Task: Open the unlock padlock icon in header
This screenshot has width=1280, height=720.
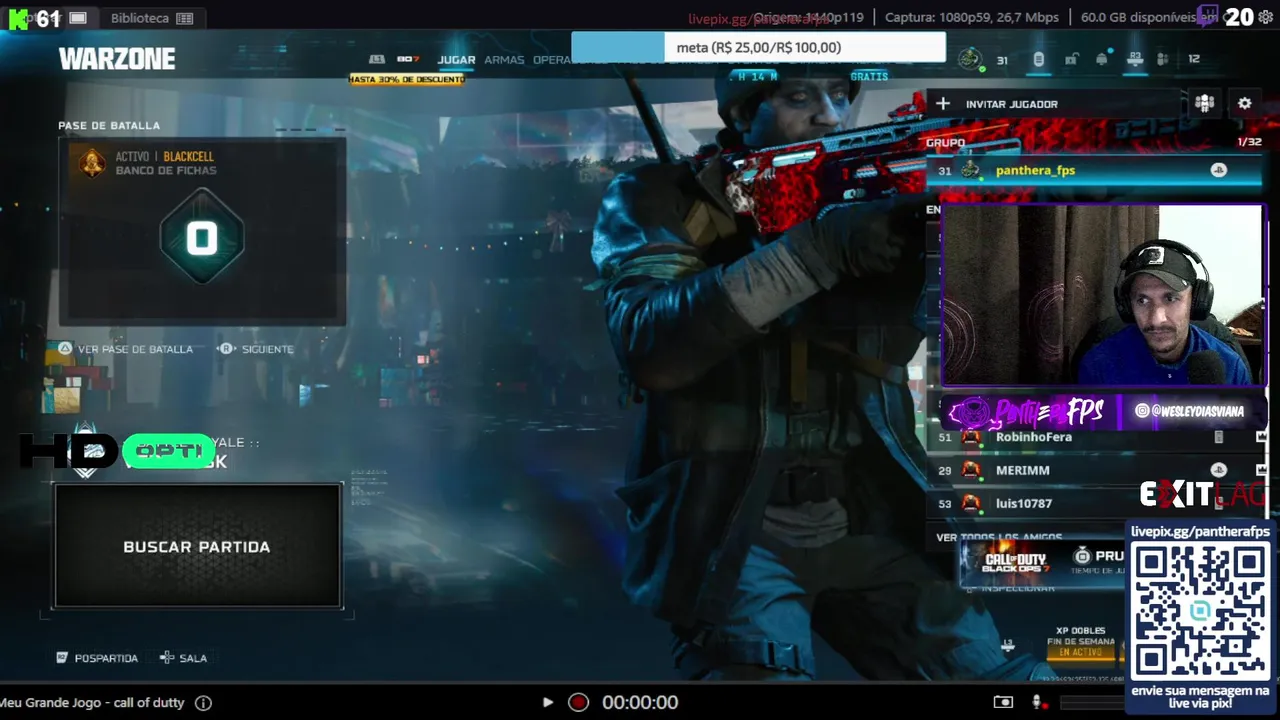Action: coord(1071,60)
